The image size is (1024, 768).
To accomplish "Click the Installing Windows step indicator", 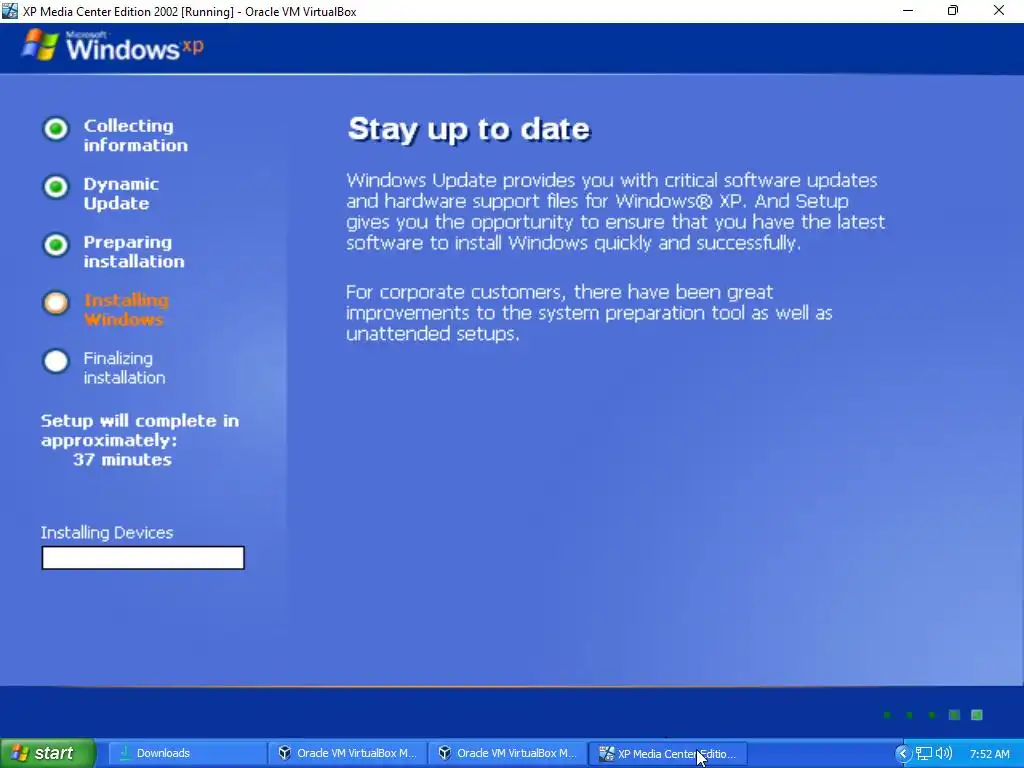I will 56,303.
